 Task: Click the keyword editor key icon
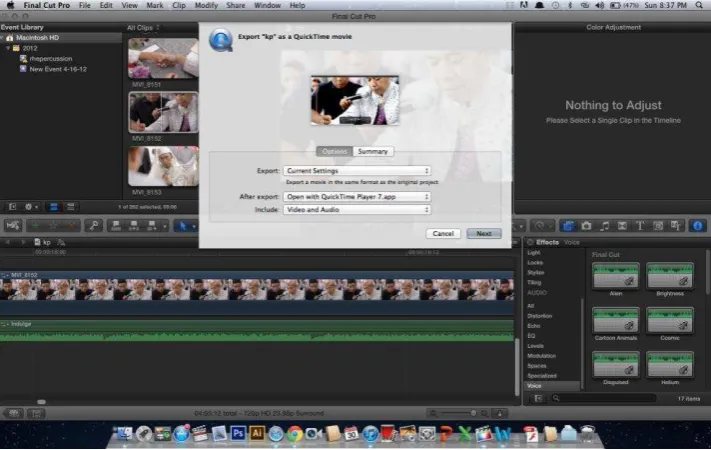click(x=94, y=225)
